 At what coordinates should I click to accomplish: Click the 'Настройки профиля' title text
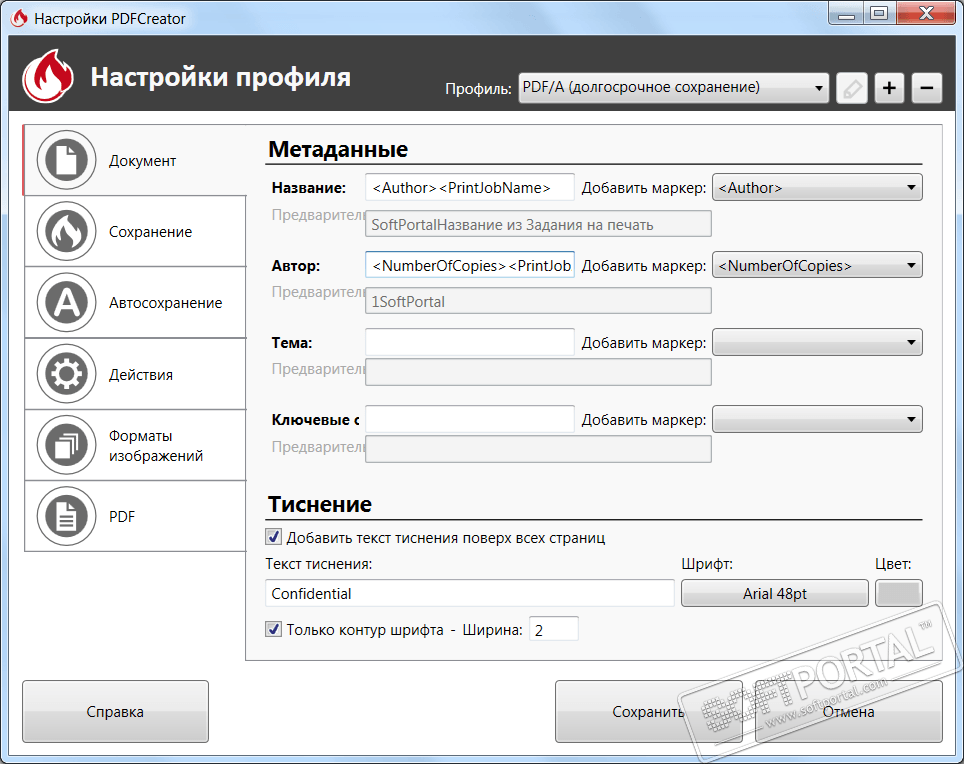(221, 77)
